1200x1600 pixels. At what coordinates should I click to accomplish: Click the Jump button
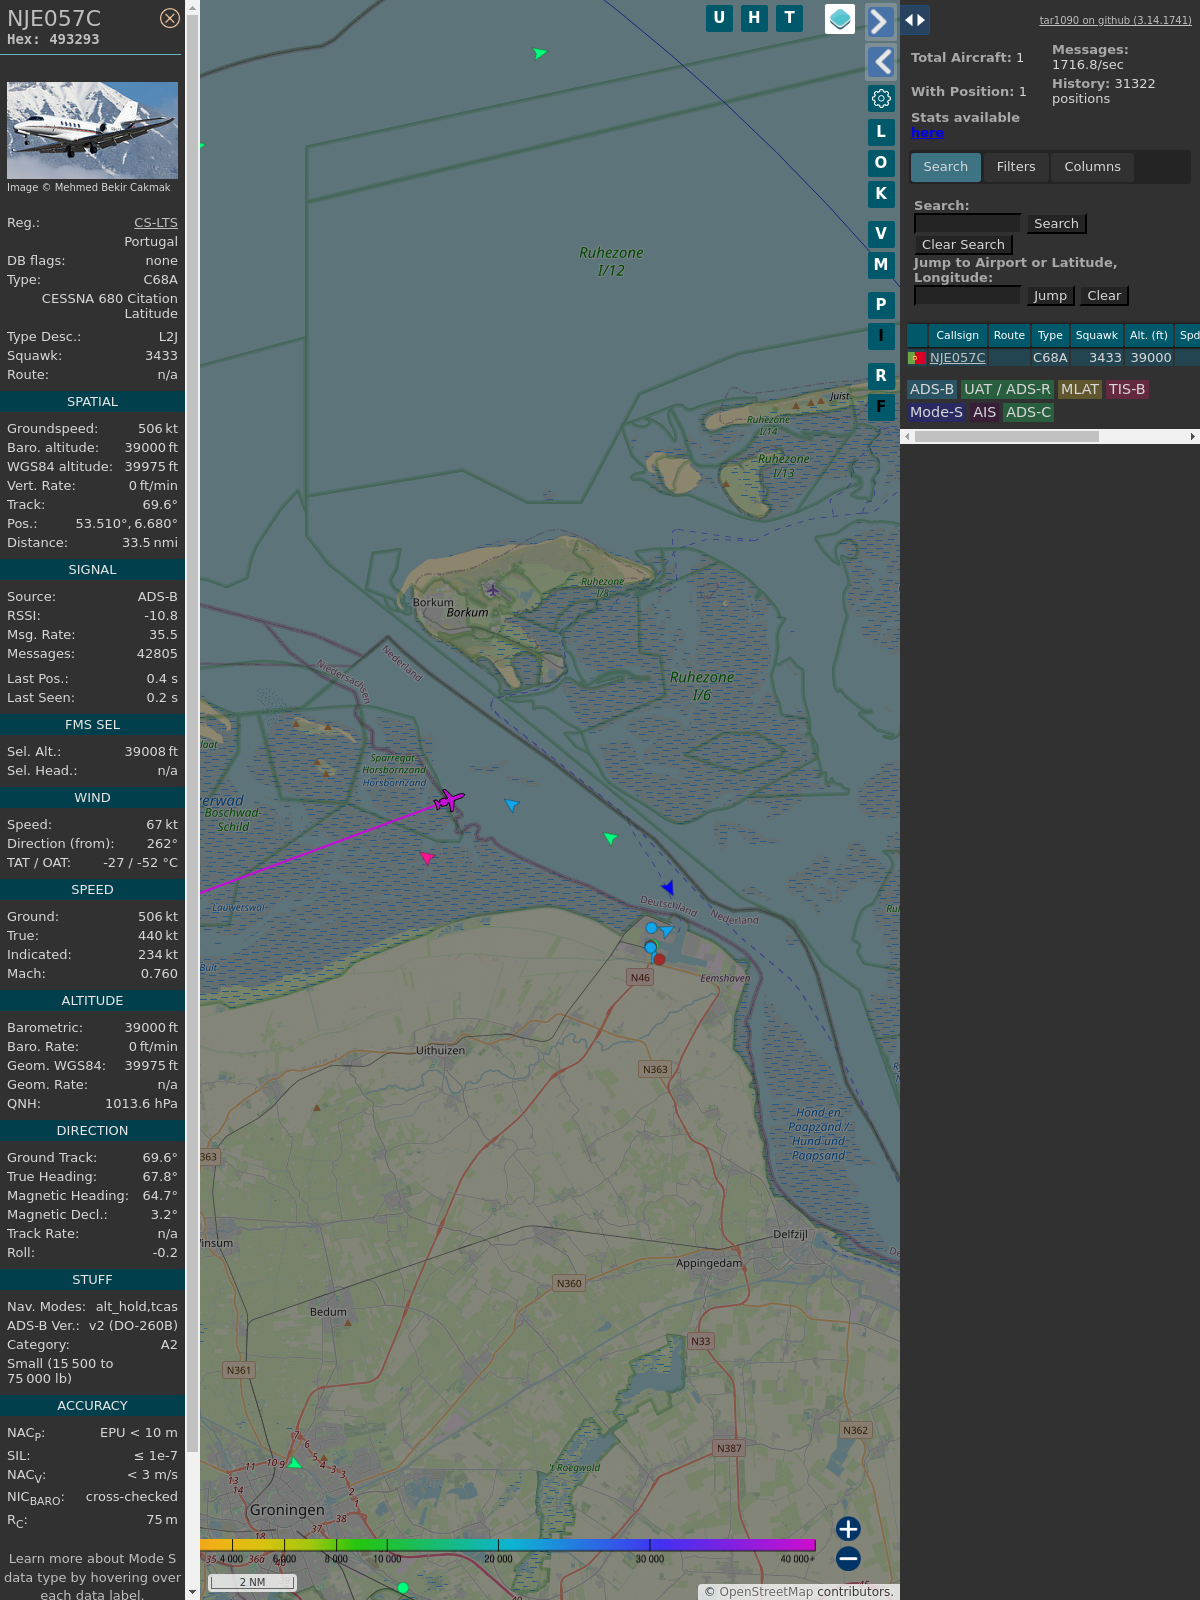coord(1050,296)
